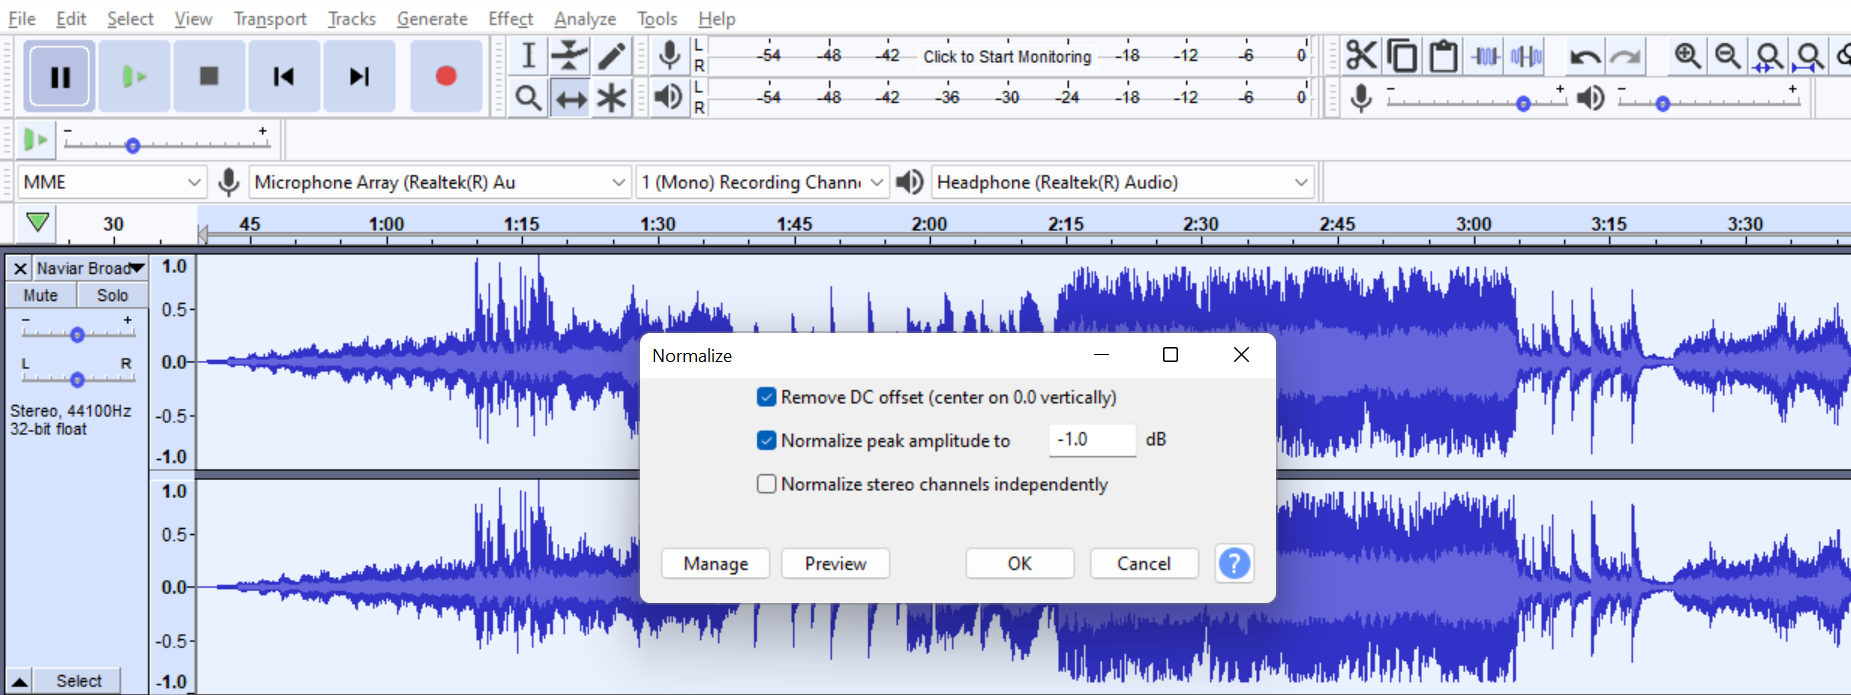Select the Time Shift tool

[x=570, y=98]
